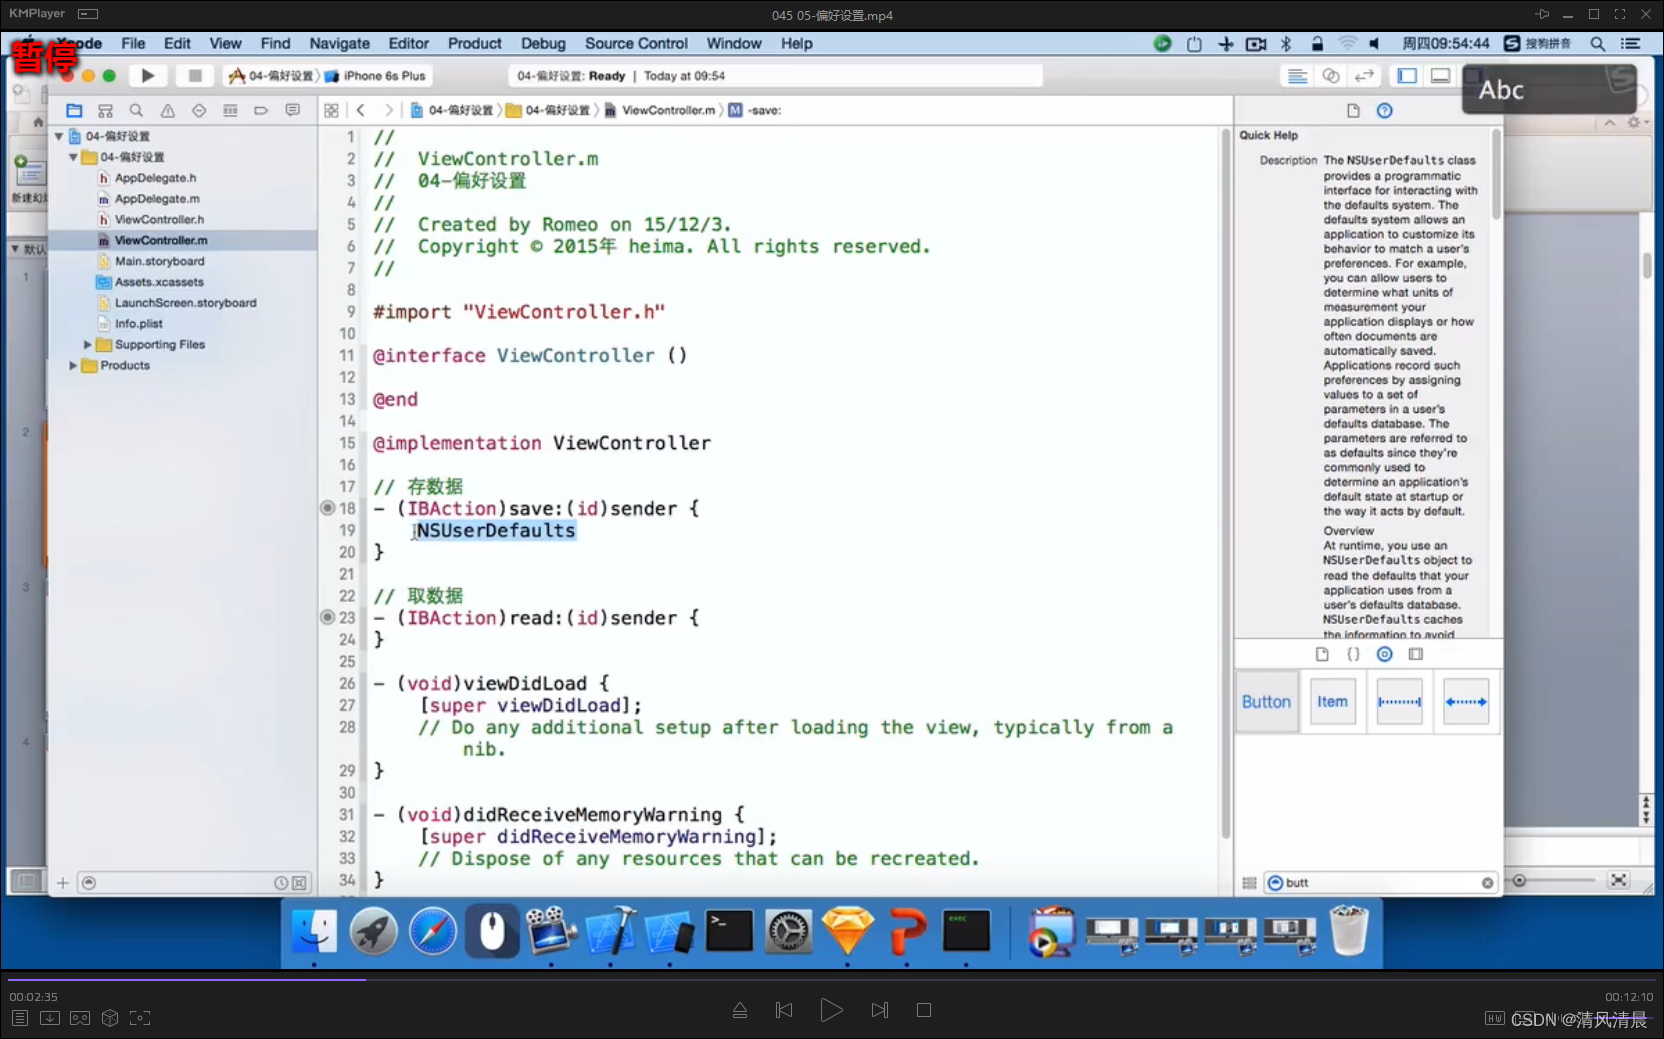Toggle breakpoint gutter at line 18
The height and width of the screenshot is (1039, 1664).
327,508
